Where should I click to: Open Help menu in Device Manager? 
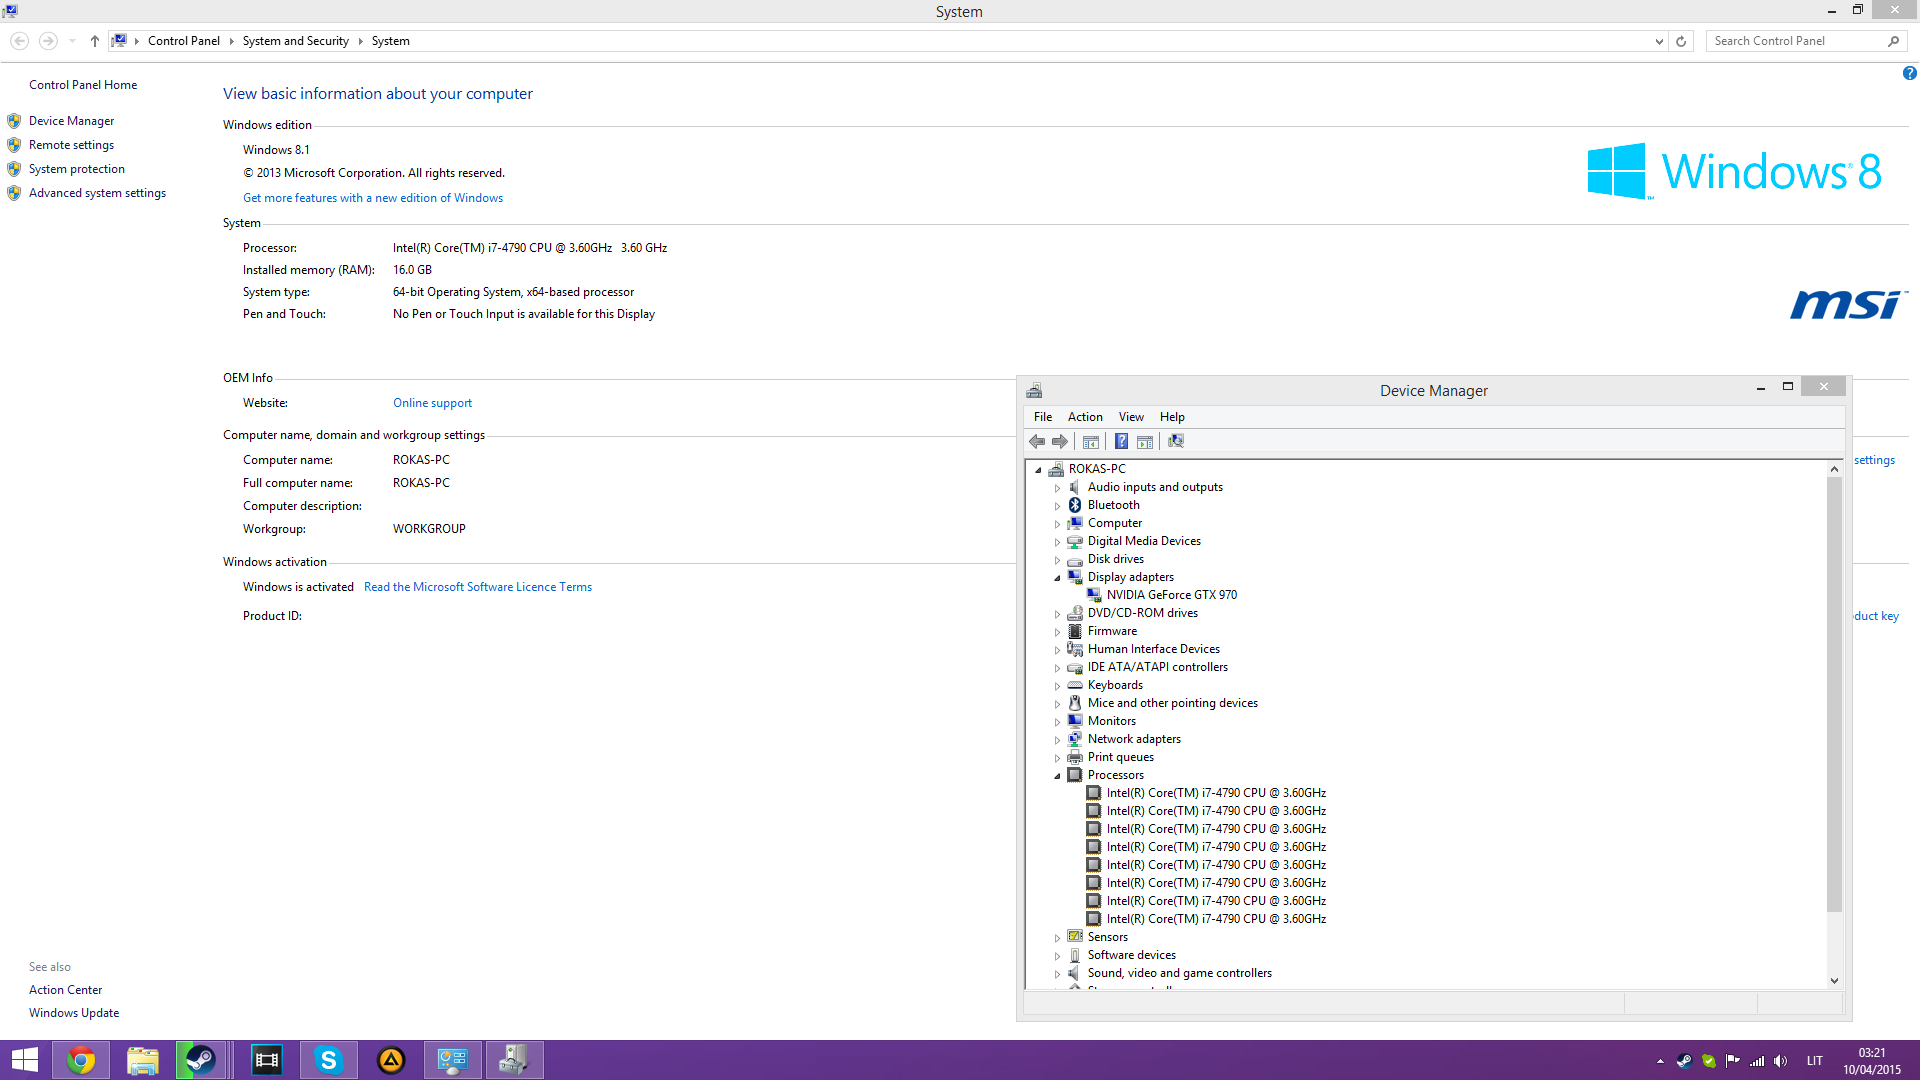[x=1172, y=417]
